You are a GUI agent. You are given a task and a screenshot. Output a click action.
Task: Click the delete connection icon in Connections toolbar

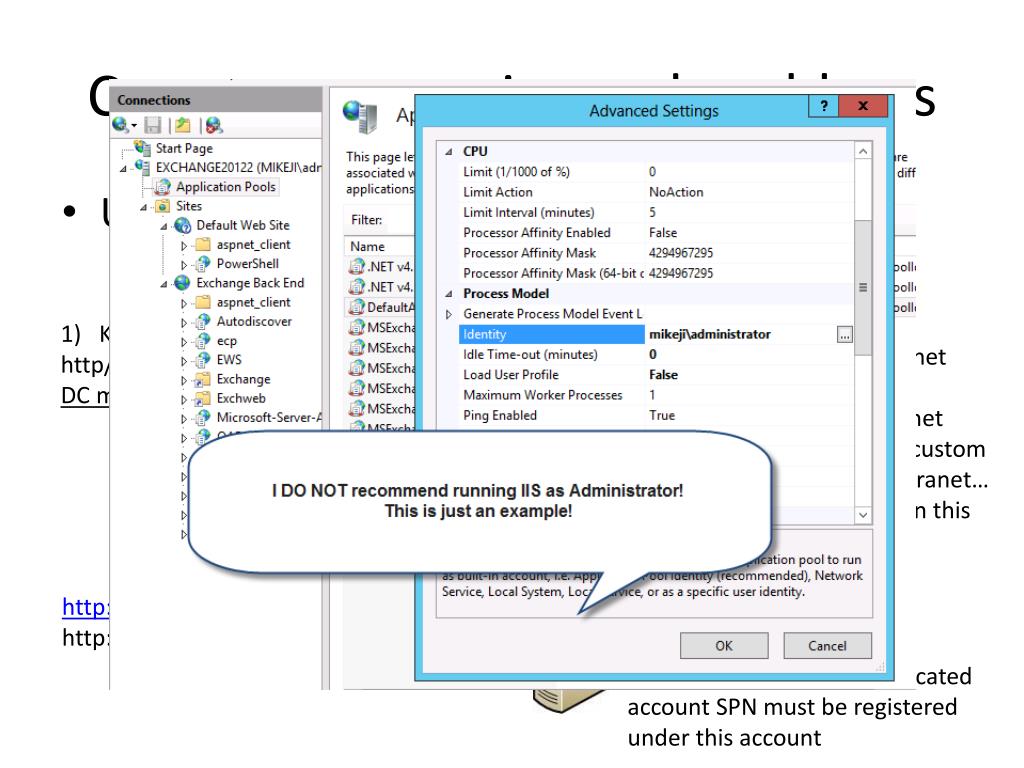214,125
